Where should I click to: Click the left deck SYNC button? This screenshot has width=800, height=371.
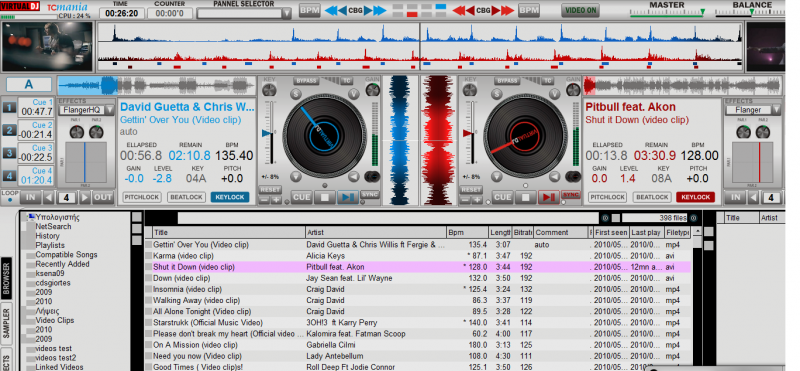370,194
